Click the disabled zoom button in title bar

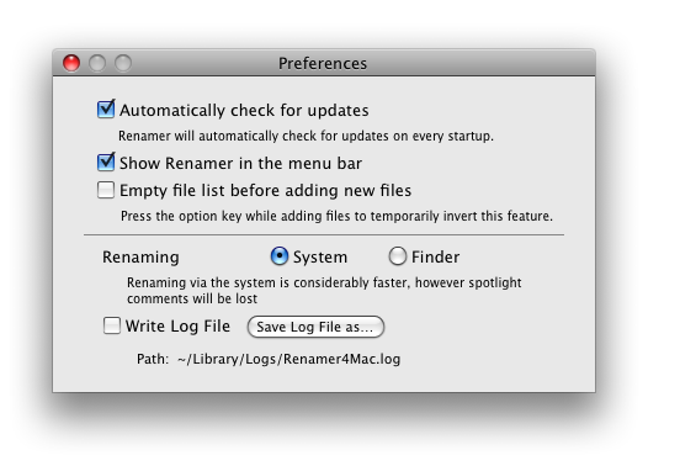(124, 63)
